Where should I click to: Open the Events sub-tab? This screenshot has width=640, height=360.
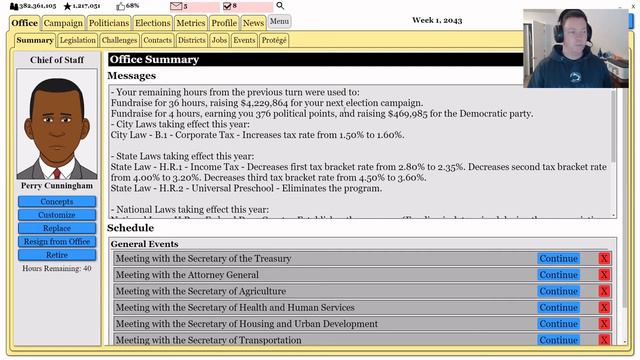[x=244, y=40]
